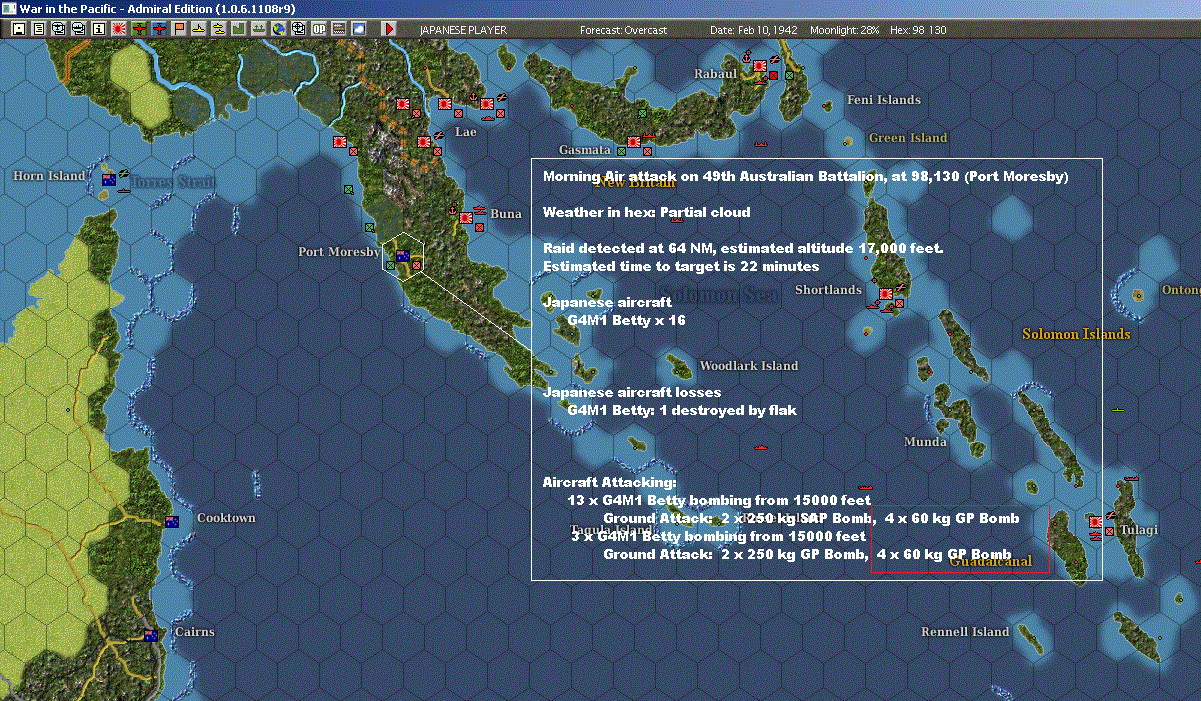Select the Japanese flag at Tulagi
The height and width of the screenshot is (701, 1201).
tap(1096, 522)
